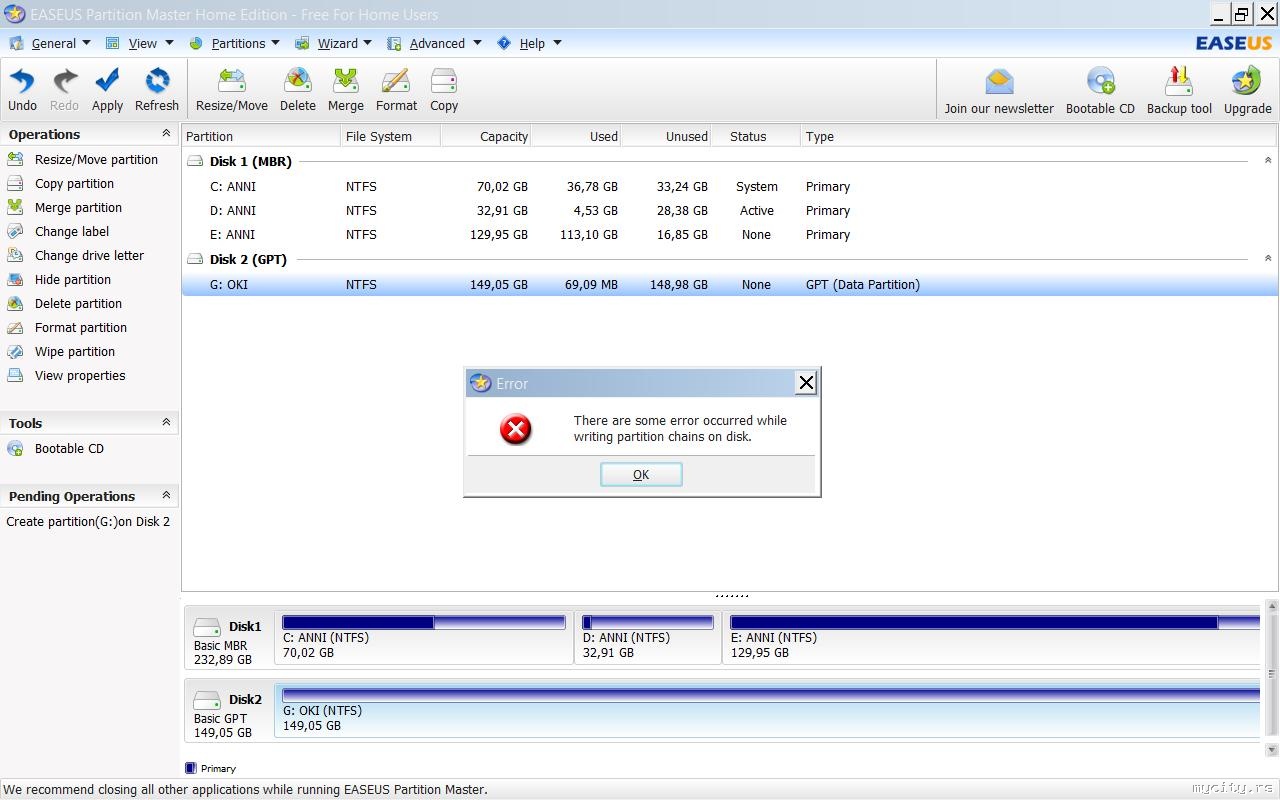
Task: Click the Format toolbar icon
Action: click(x=397, y=90)
